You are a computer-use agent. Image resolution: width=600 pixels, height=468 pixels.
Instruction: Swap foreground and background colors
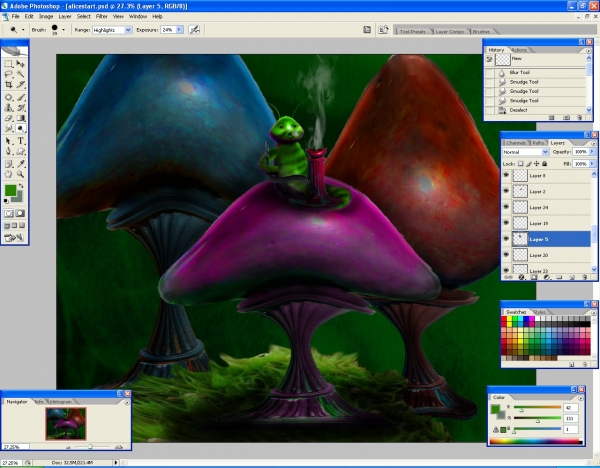coord(21,186)
